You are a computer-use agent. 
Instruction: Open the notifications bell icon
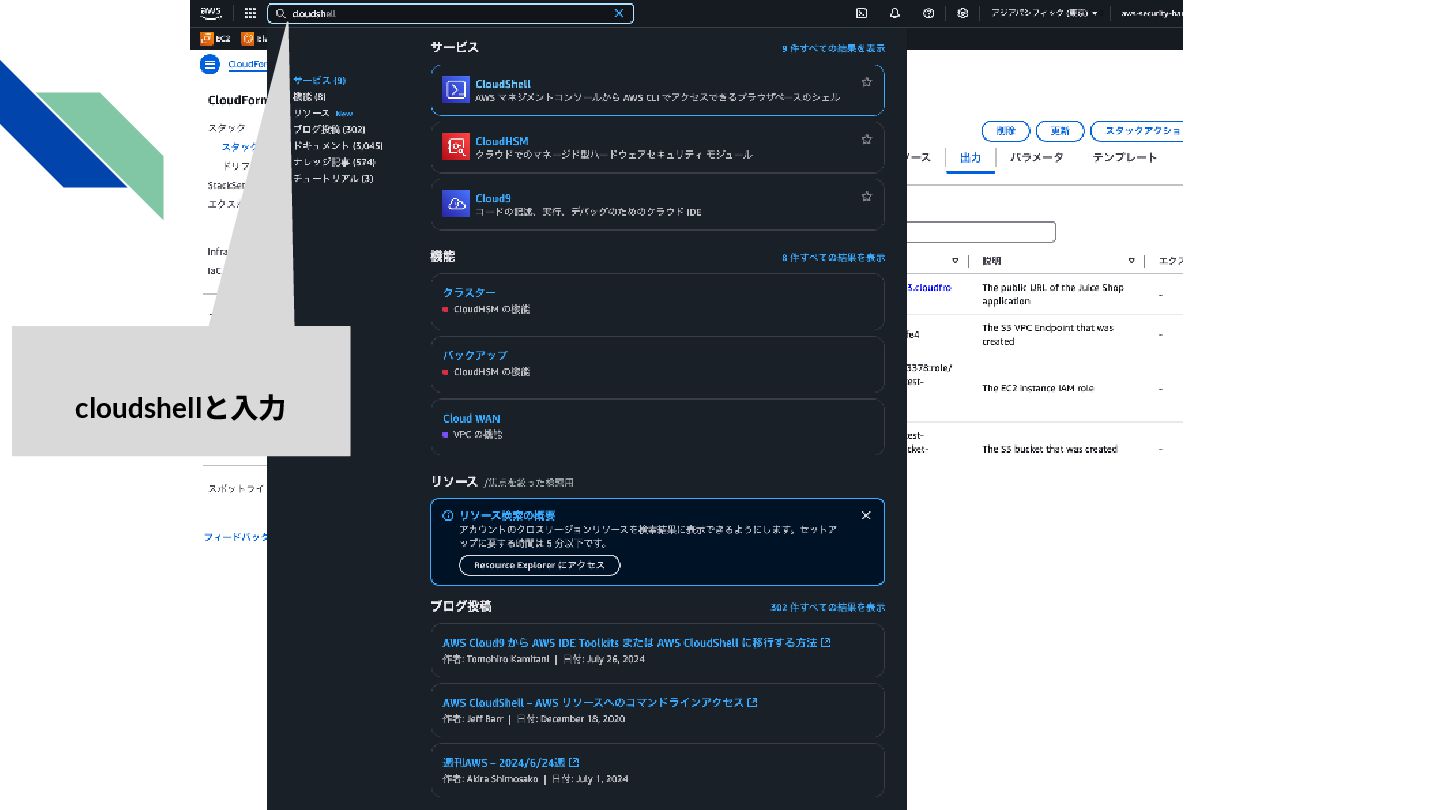click(x=895, y=13)
